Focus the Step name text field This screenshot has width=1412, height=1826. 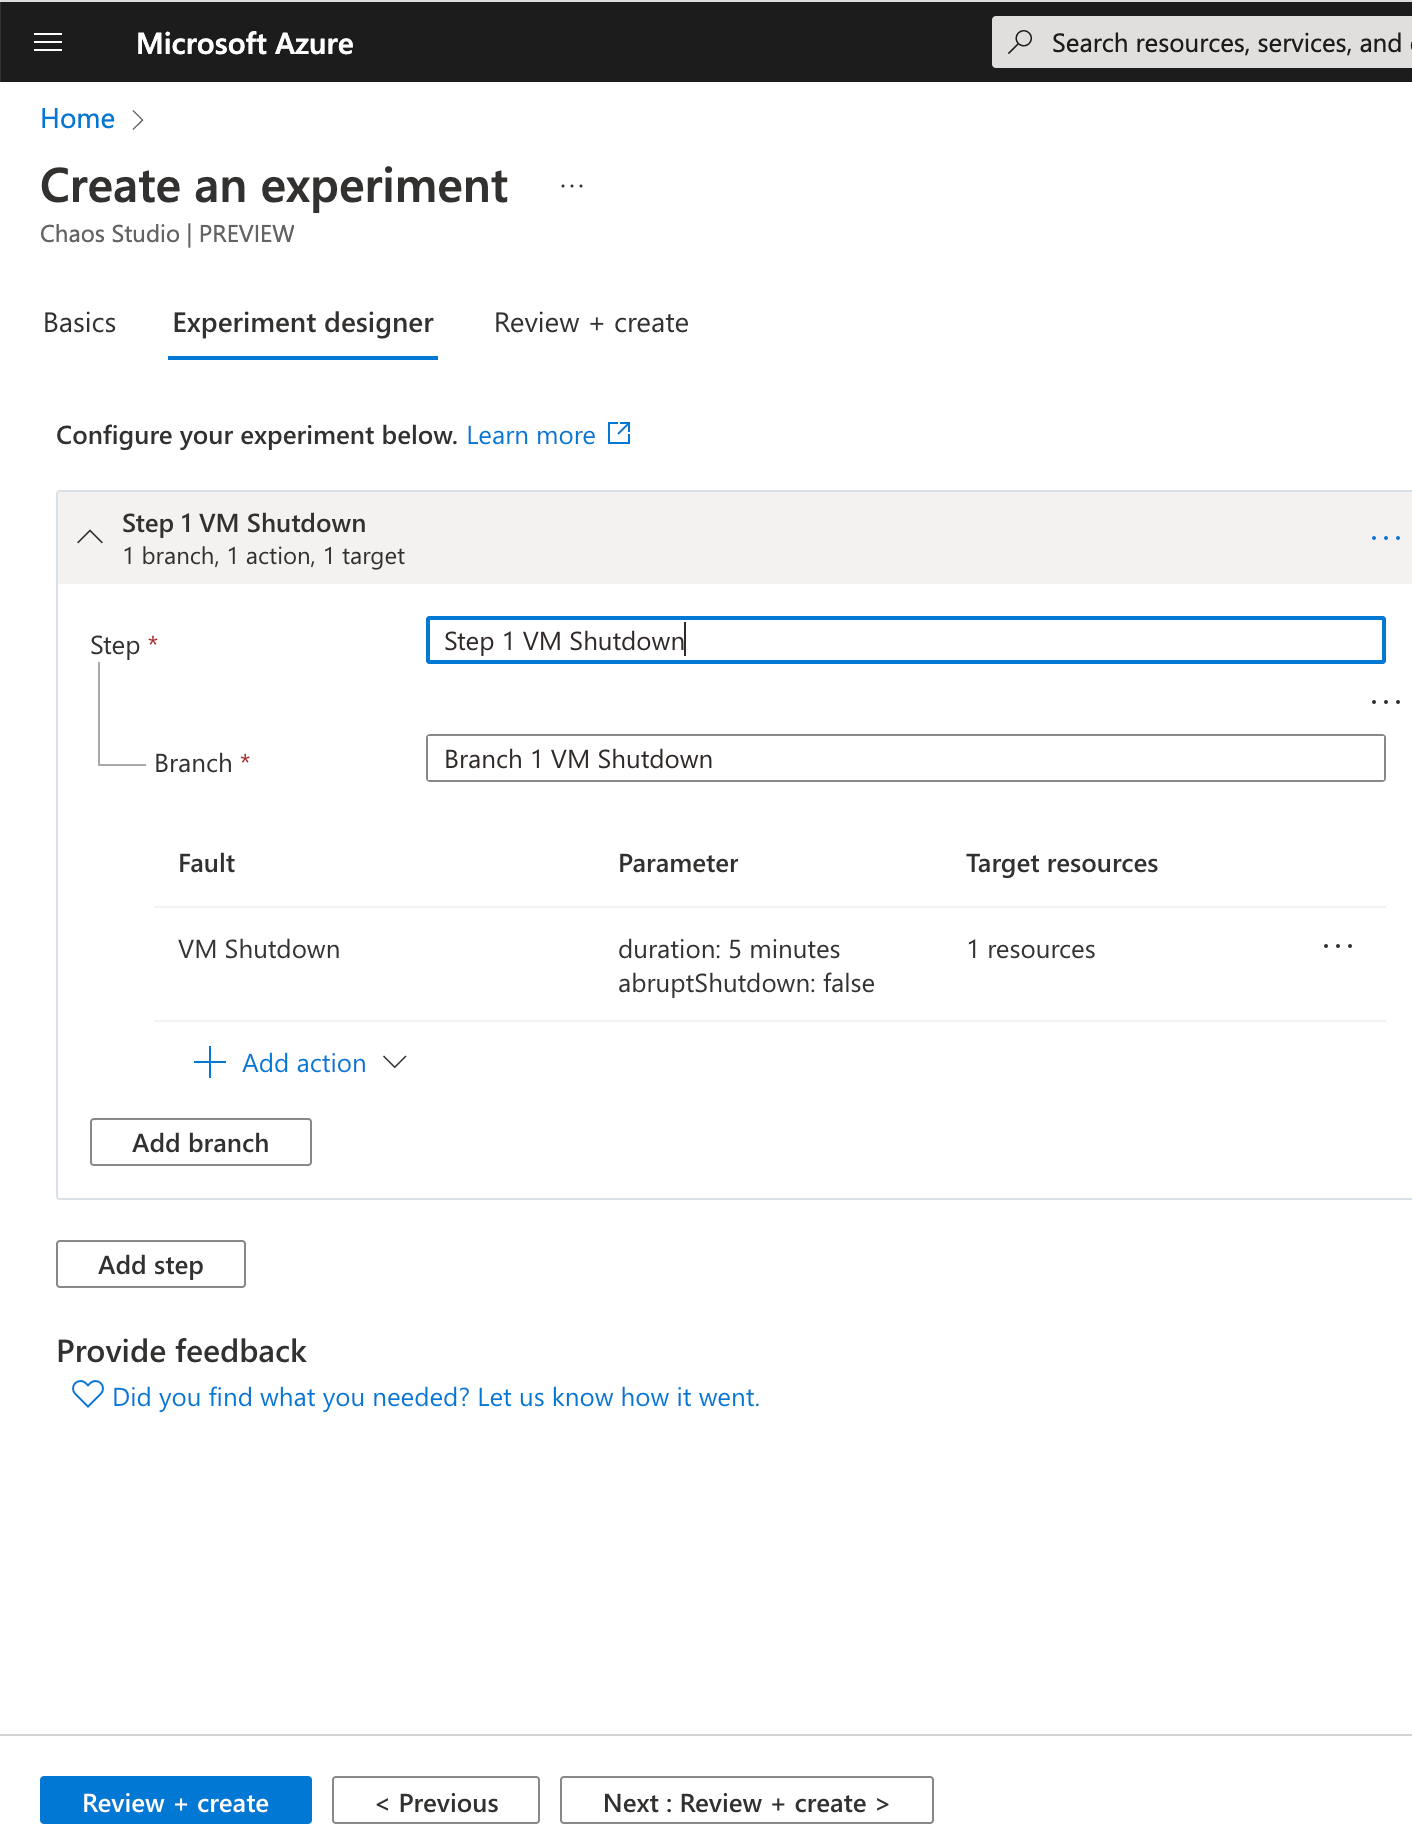click(905, 641)
